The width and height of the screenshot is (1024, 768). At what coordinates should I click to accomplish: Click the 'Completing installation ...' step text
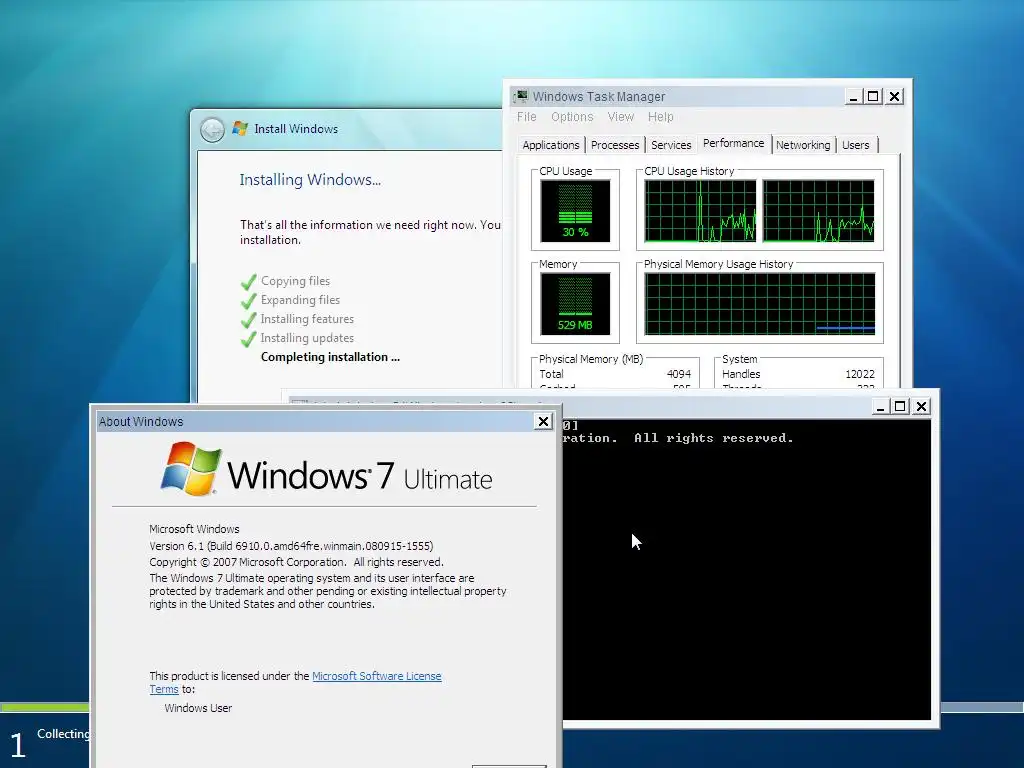click(x=330, y=357)
